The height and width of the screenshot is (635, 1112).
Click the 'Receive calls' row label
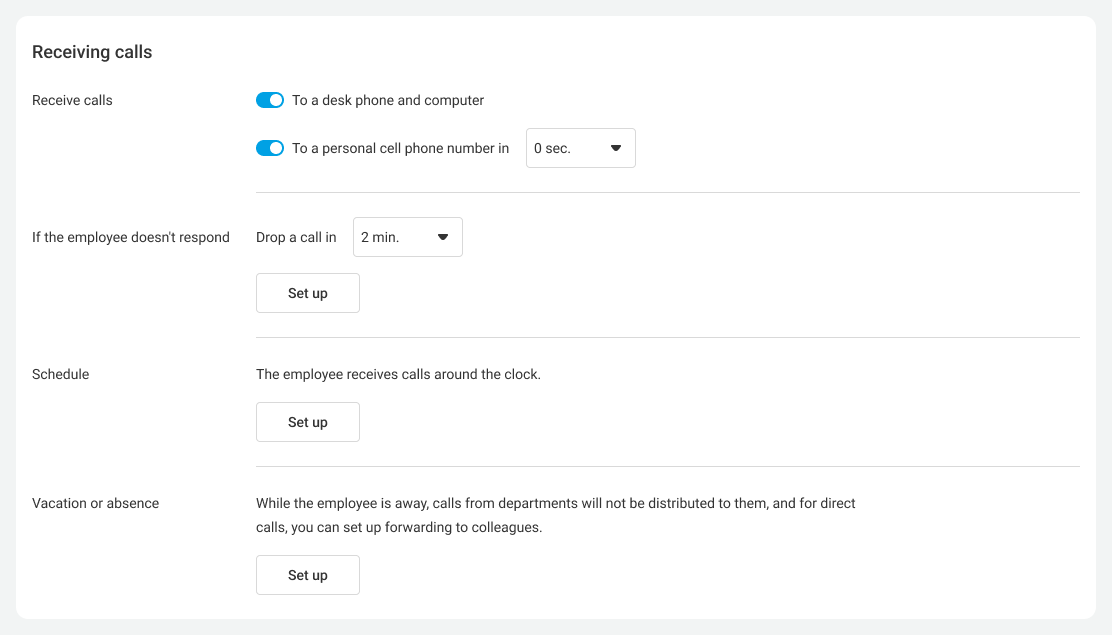click(x=72, y=100)
